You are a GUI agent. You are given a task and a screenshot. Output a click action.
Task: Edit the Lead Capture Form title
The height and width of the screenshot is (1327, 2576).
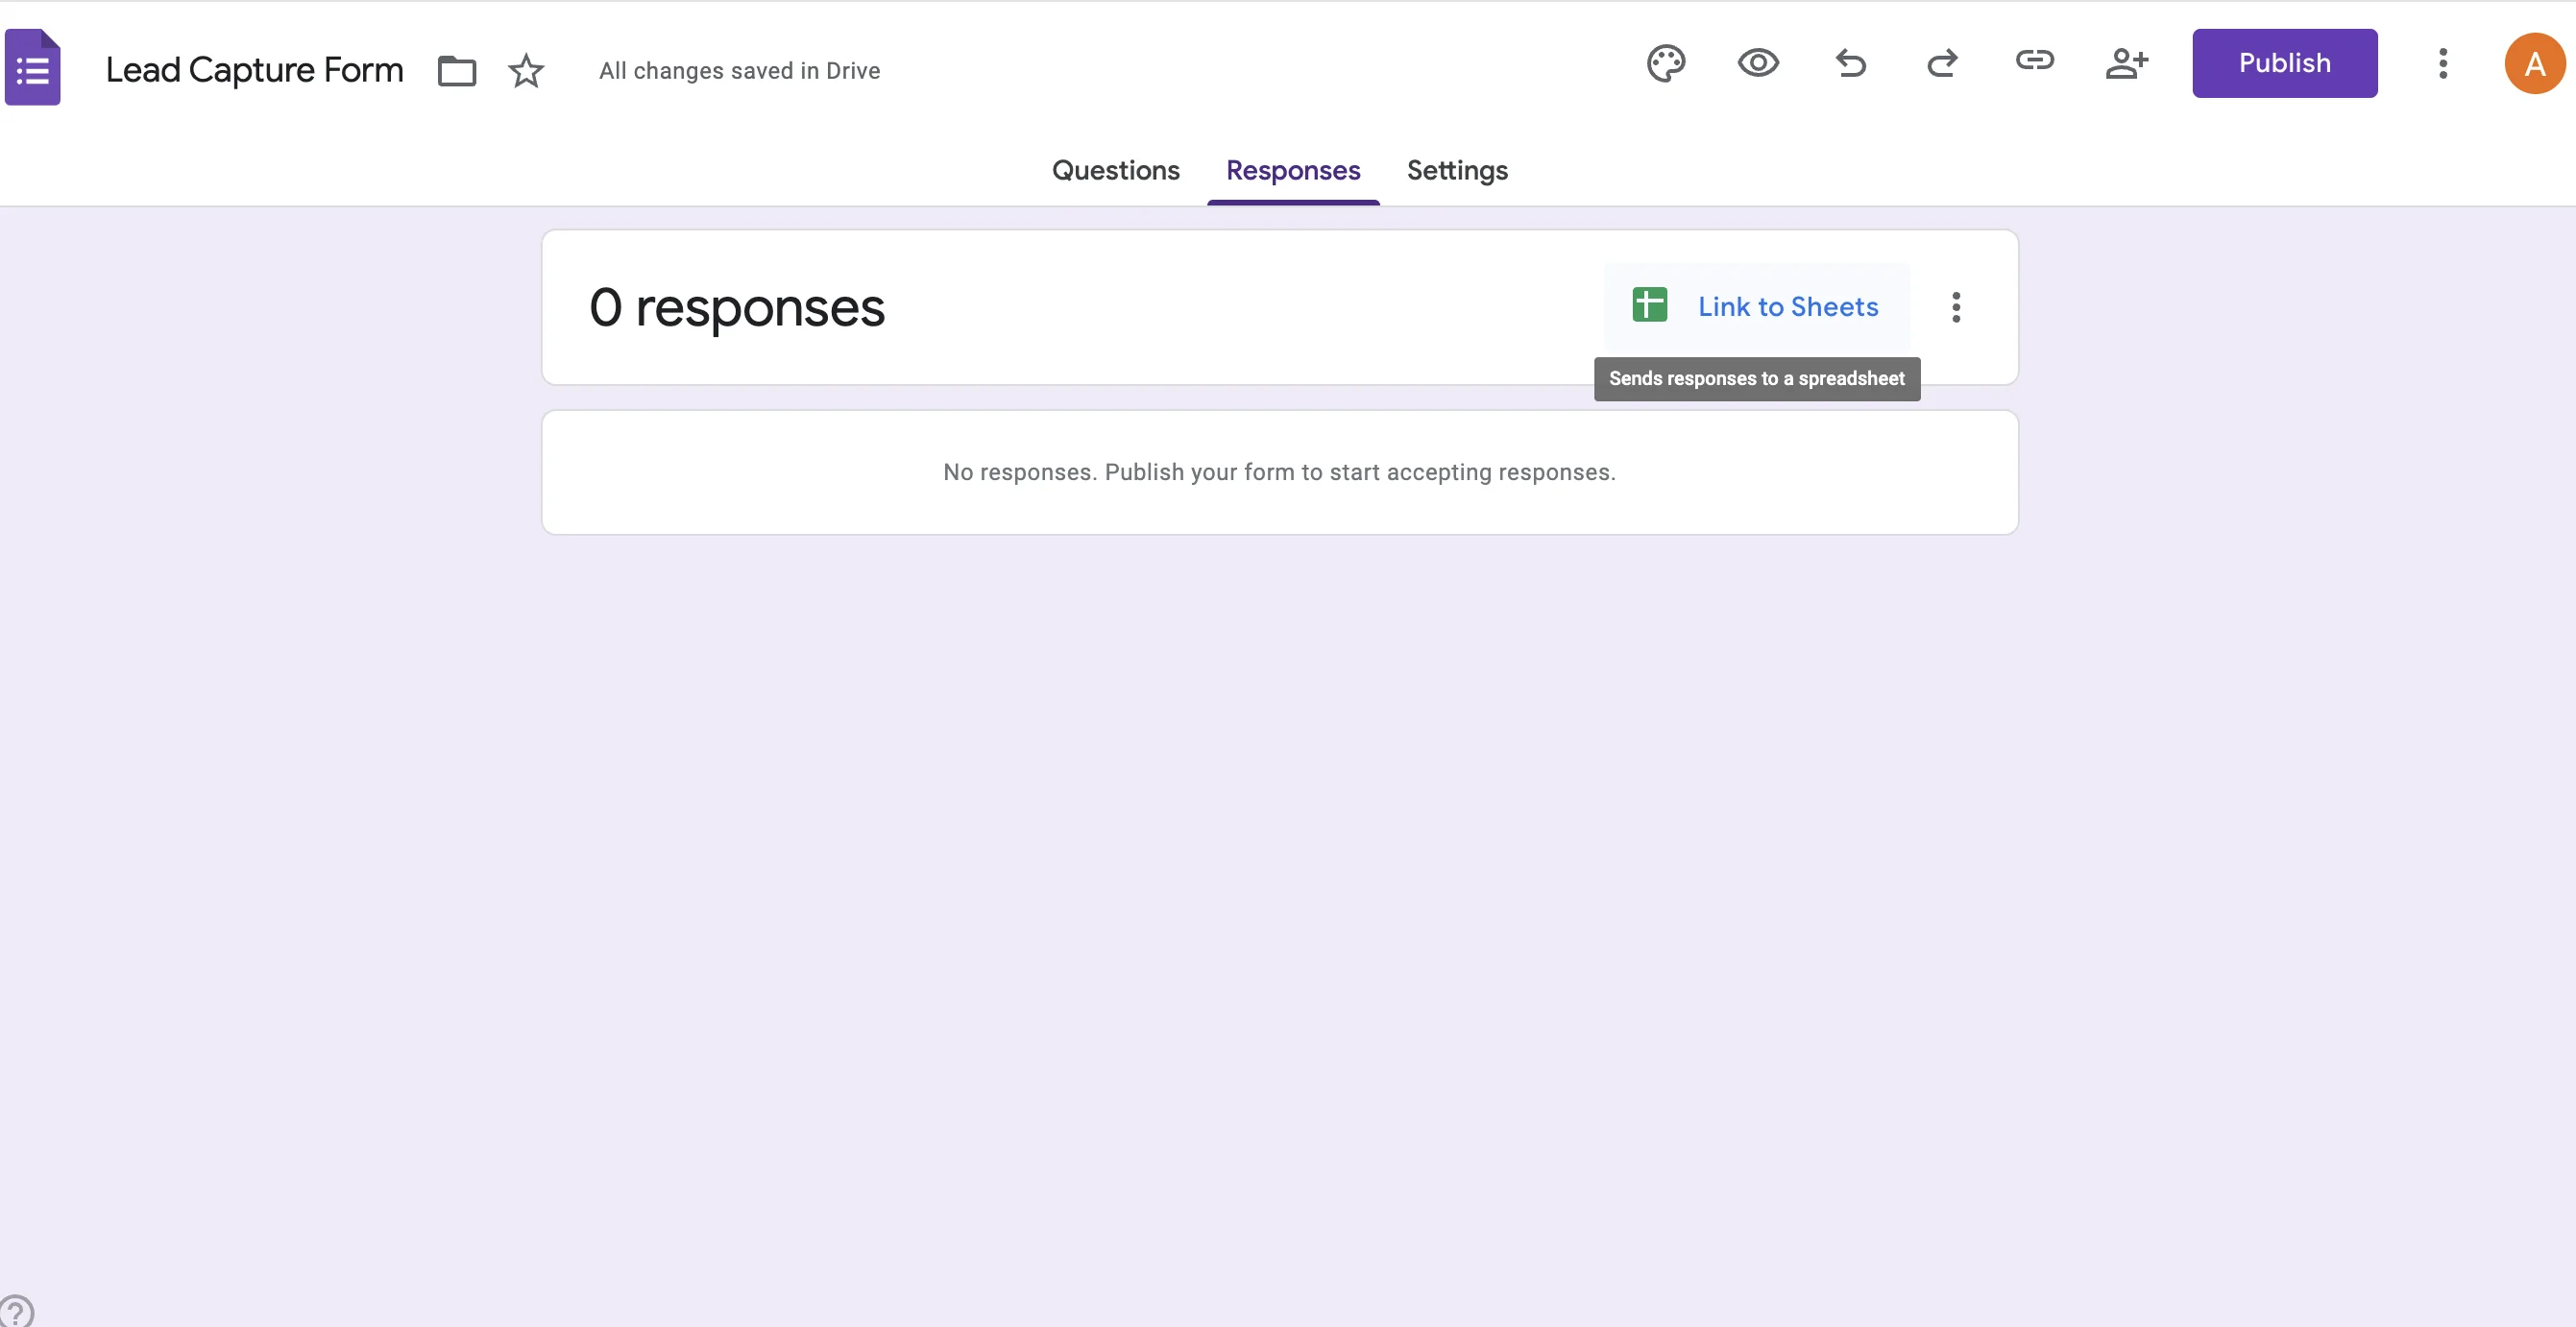click(254, 69)
